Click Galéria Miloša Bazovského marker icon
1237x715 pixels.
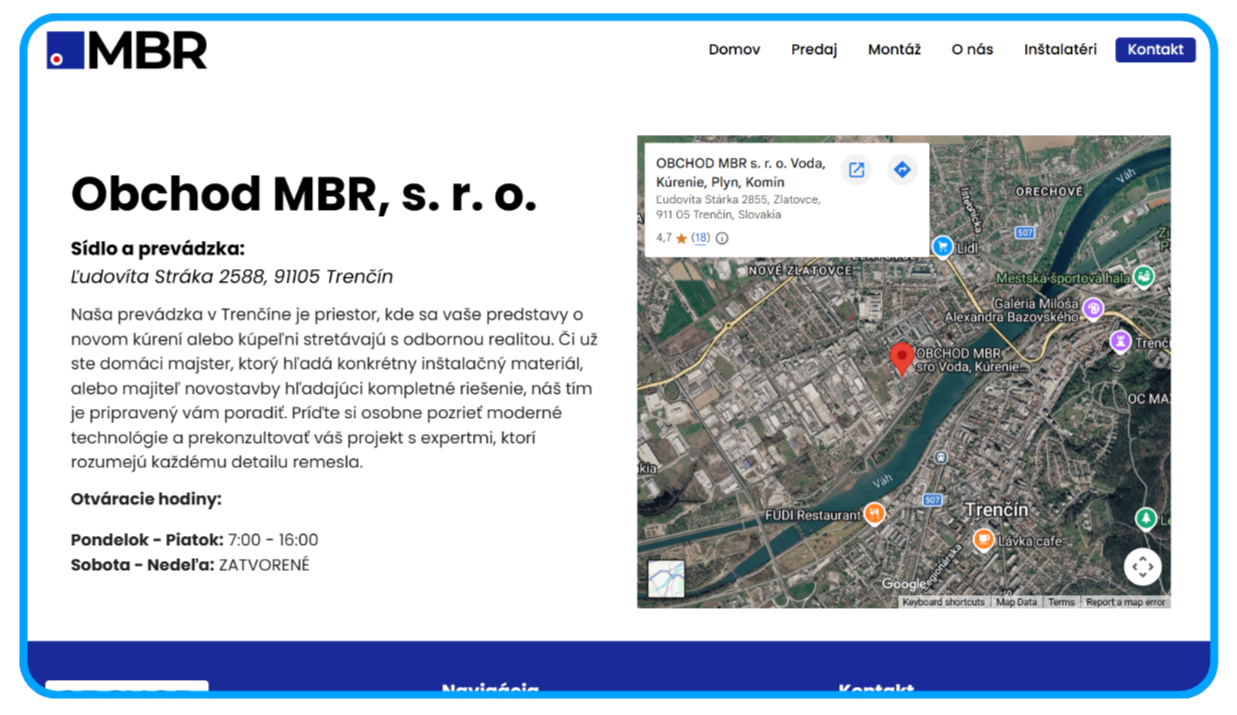coord(1093,308)
